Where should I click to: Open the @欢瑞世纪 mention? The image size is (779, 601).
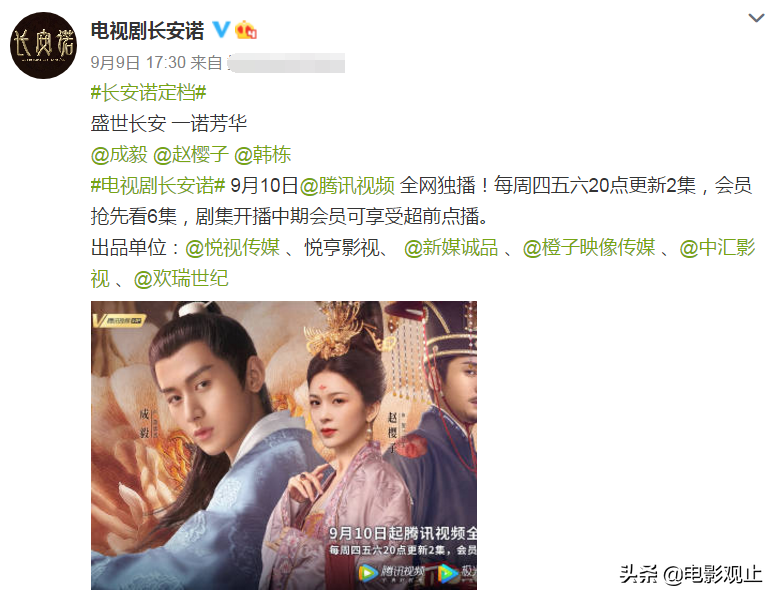click(181, 279)
